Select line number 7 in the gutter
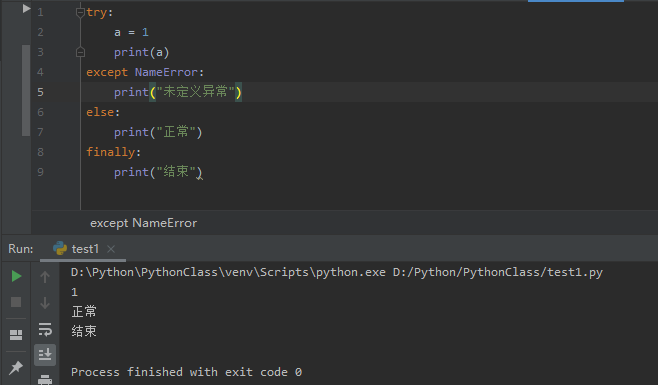Image resolution: width=658 pixels, height=385 pixels. [x=40, y=132]
